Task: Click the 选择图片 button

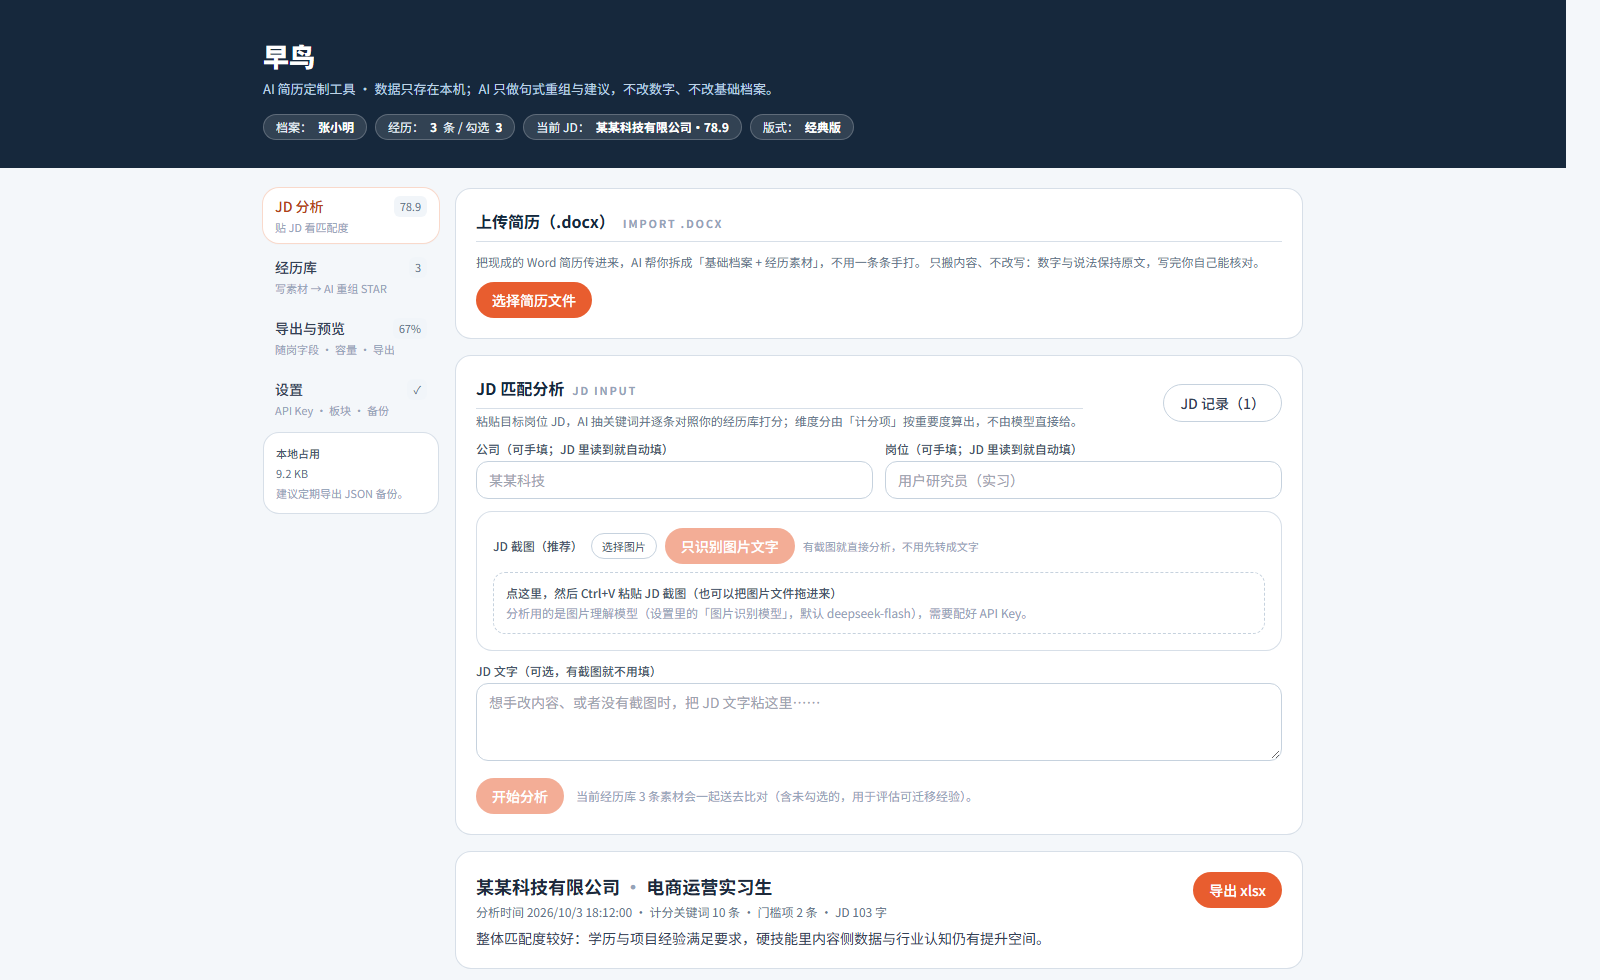Action: coord(623,546)
